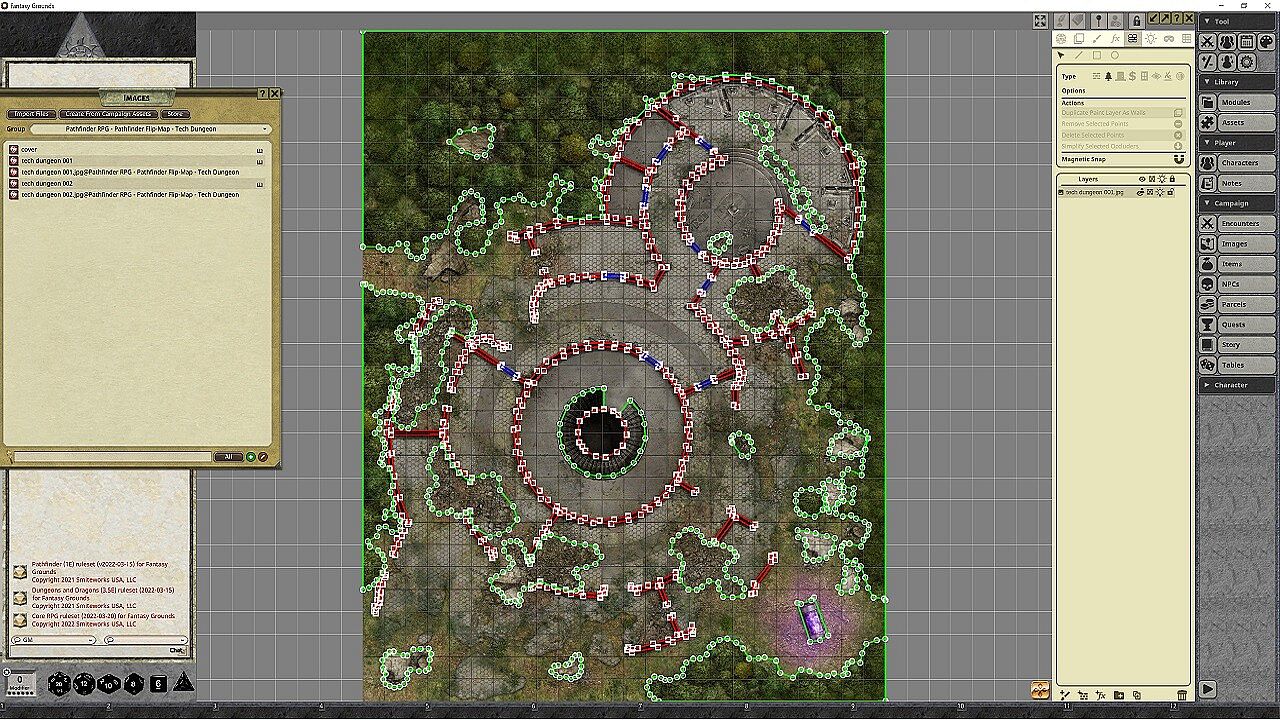Click the fullscreen expand icon above the map

(1040, 20)
